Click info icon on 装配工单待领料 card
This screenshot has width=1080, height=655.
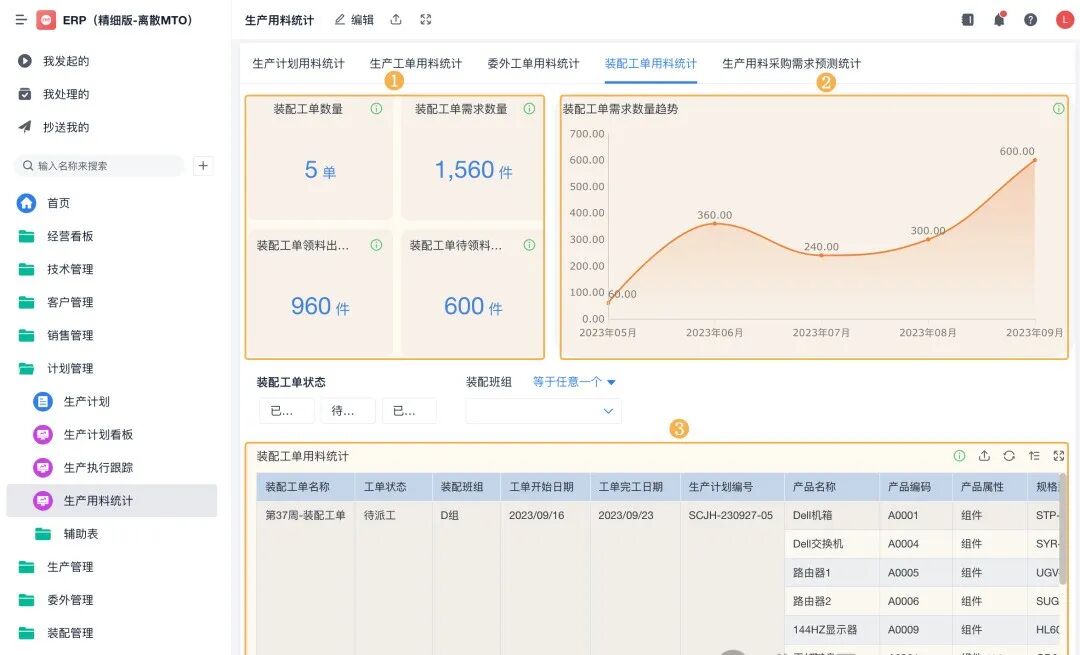point(529,245)
